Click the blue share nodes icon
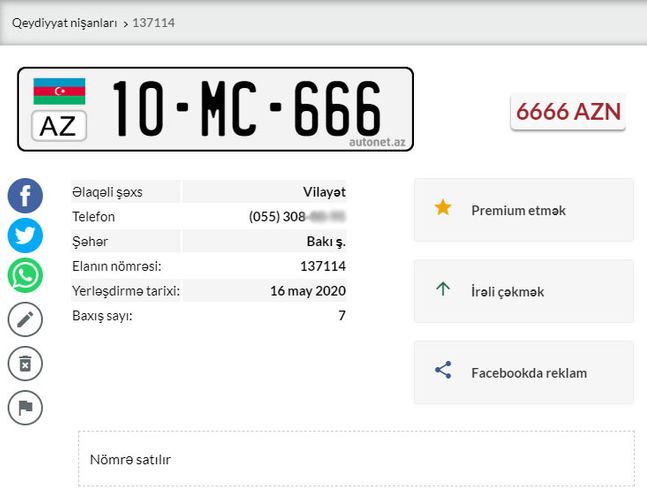Screen dimensions: 647x500 tap(443, 370)
